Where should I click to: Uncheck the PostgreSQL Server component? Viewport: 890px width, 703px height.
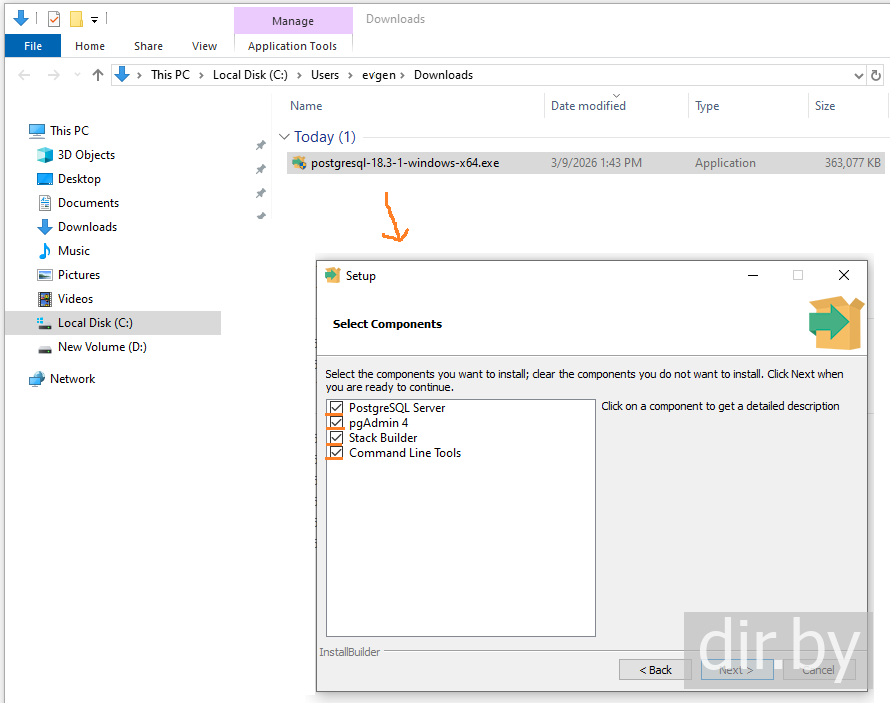(x=336, y=408)
